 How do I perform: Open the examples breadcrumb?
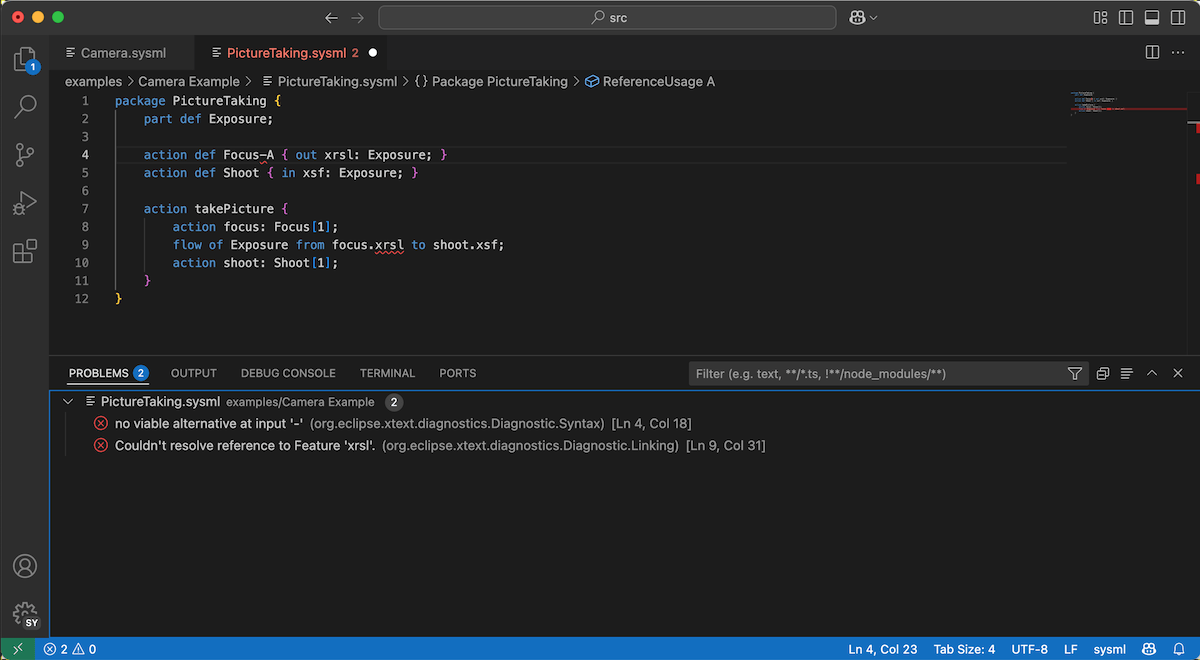(x=93, y=82)
